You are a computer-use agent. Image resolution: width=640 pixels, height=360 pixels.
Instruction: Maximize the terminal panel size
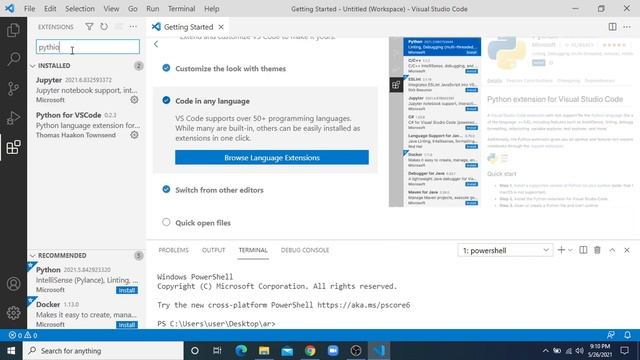[x=612, y=250]
